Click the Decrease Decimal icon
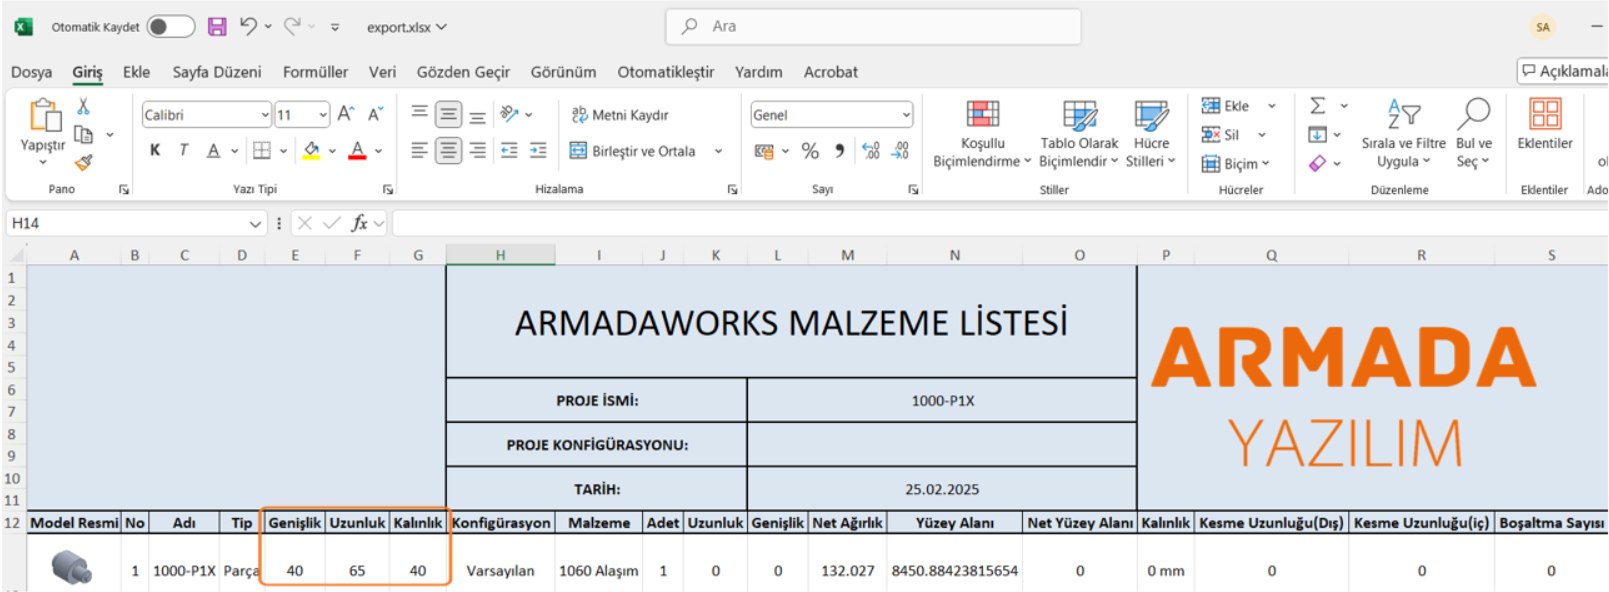This screenshot has height=592, width=1609. 901,151
